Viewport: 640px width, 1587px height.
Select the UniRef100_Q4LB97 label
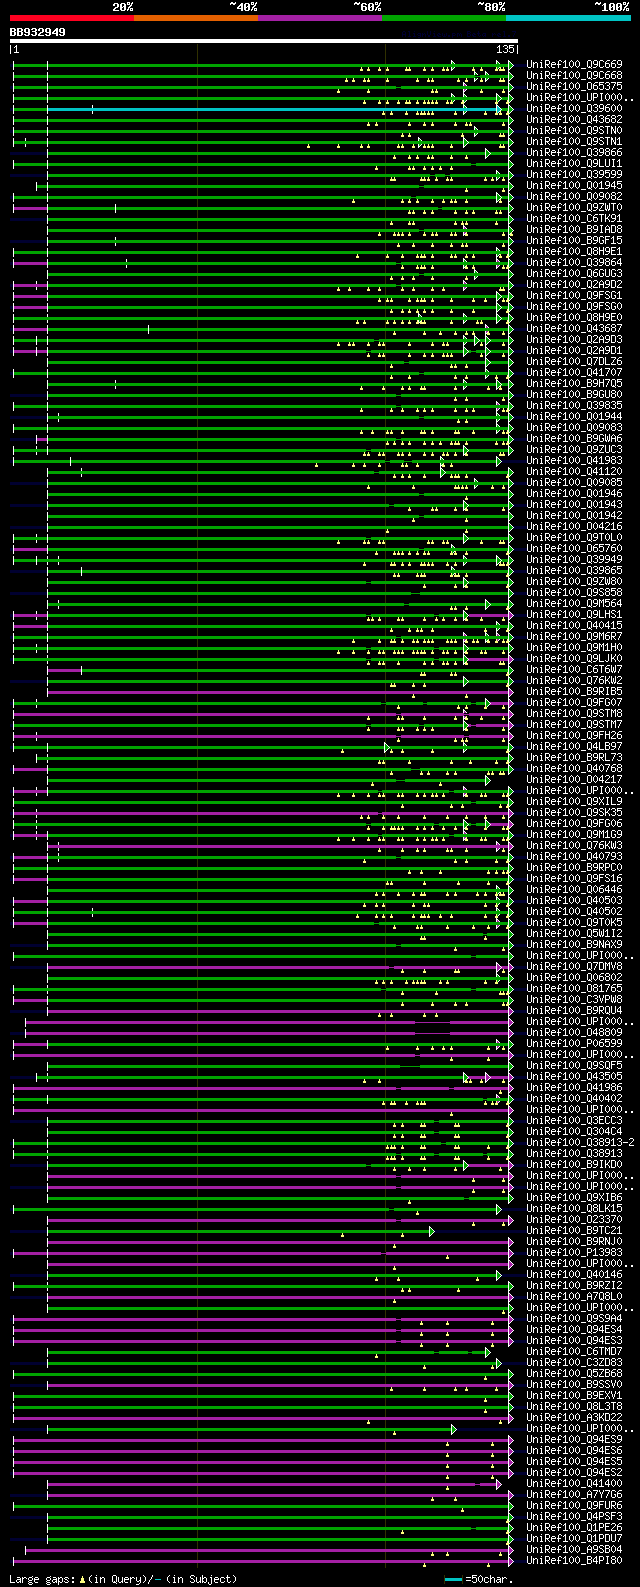point(574,746)
